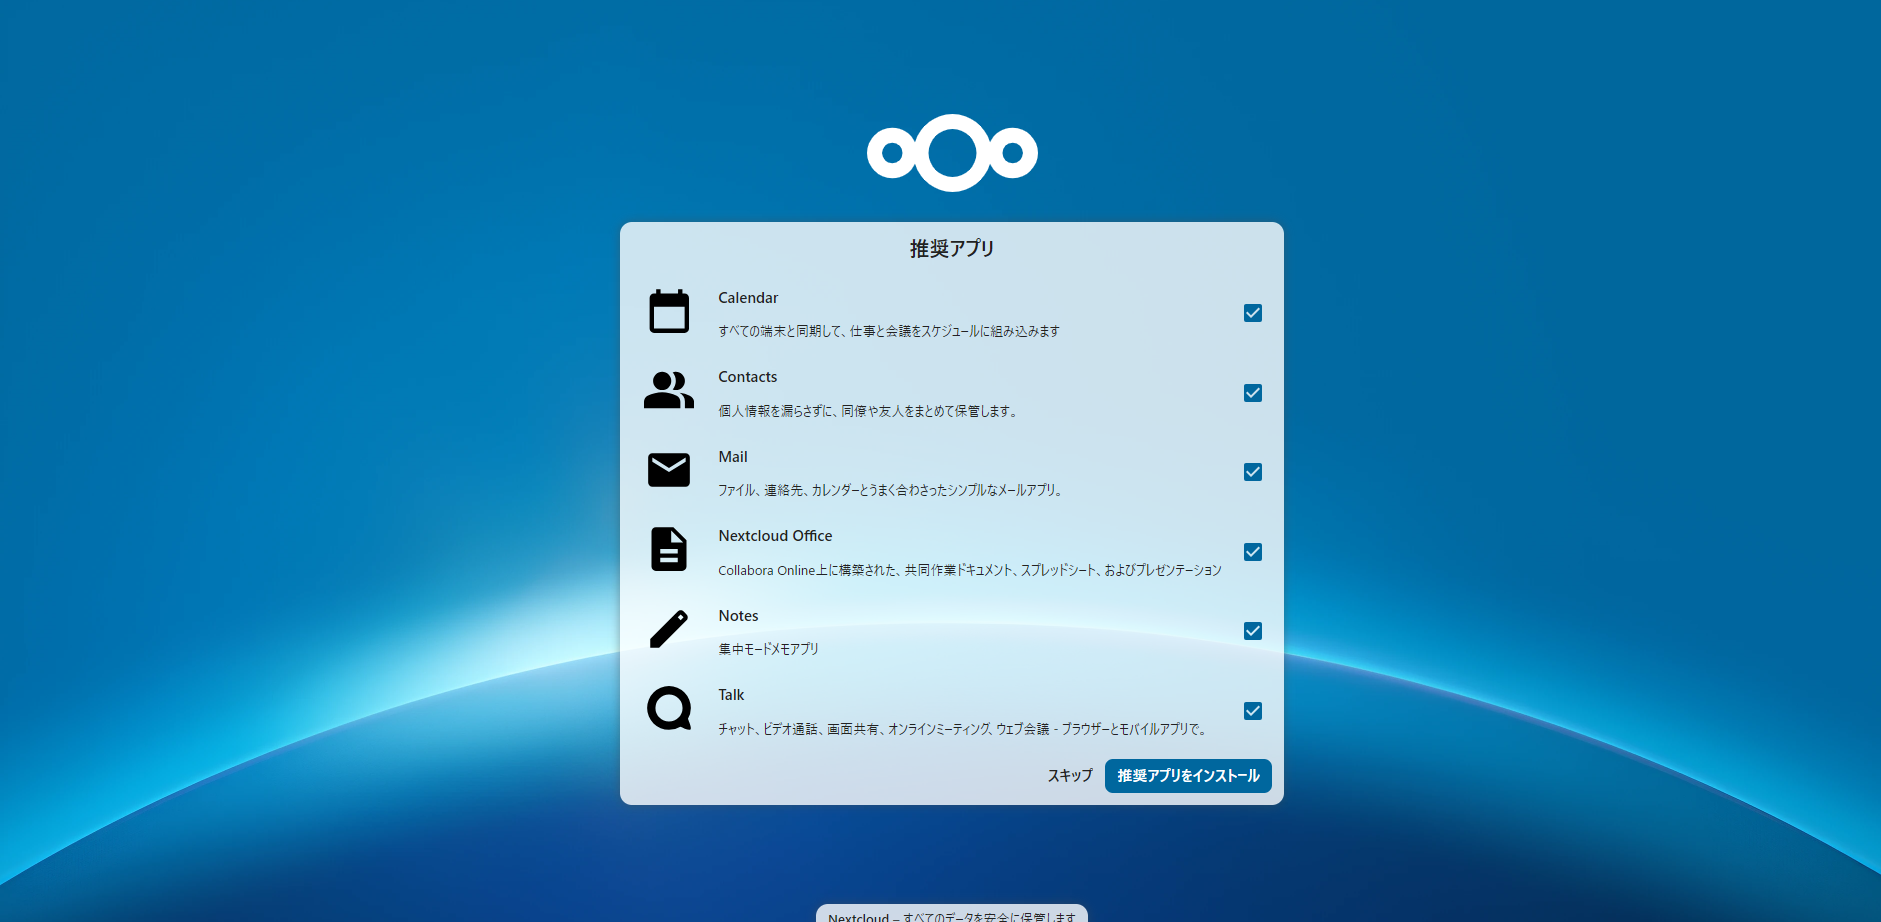1881x922 pixels.
Task: Click 推奨アプリをインストール install button
Action: coord(1187,776)
